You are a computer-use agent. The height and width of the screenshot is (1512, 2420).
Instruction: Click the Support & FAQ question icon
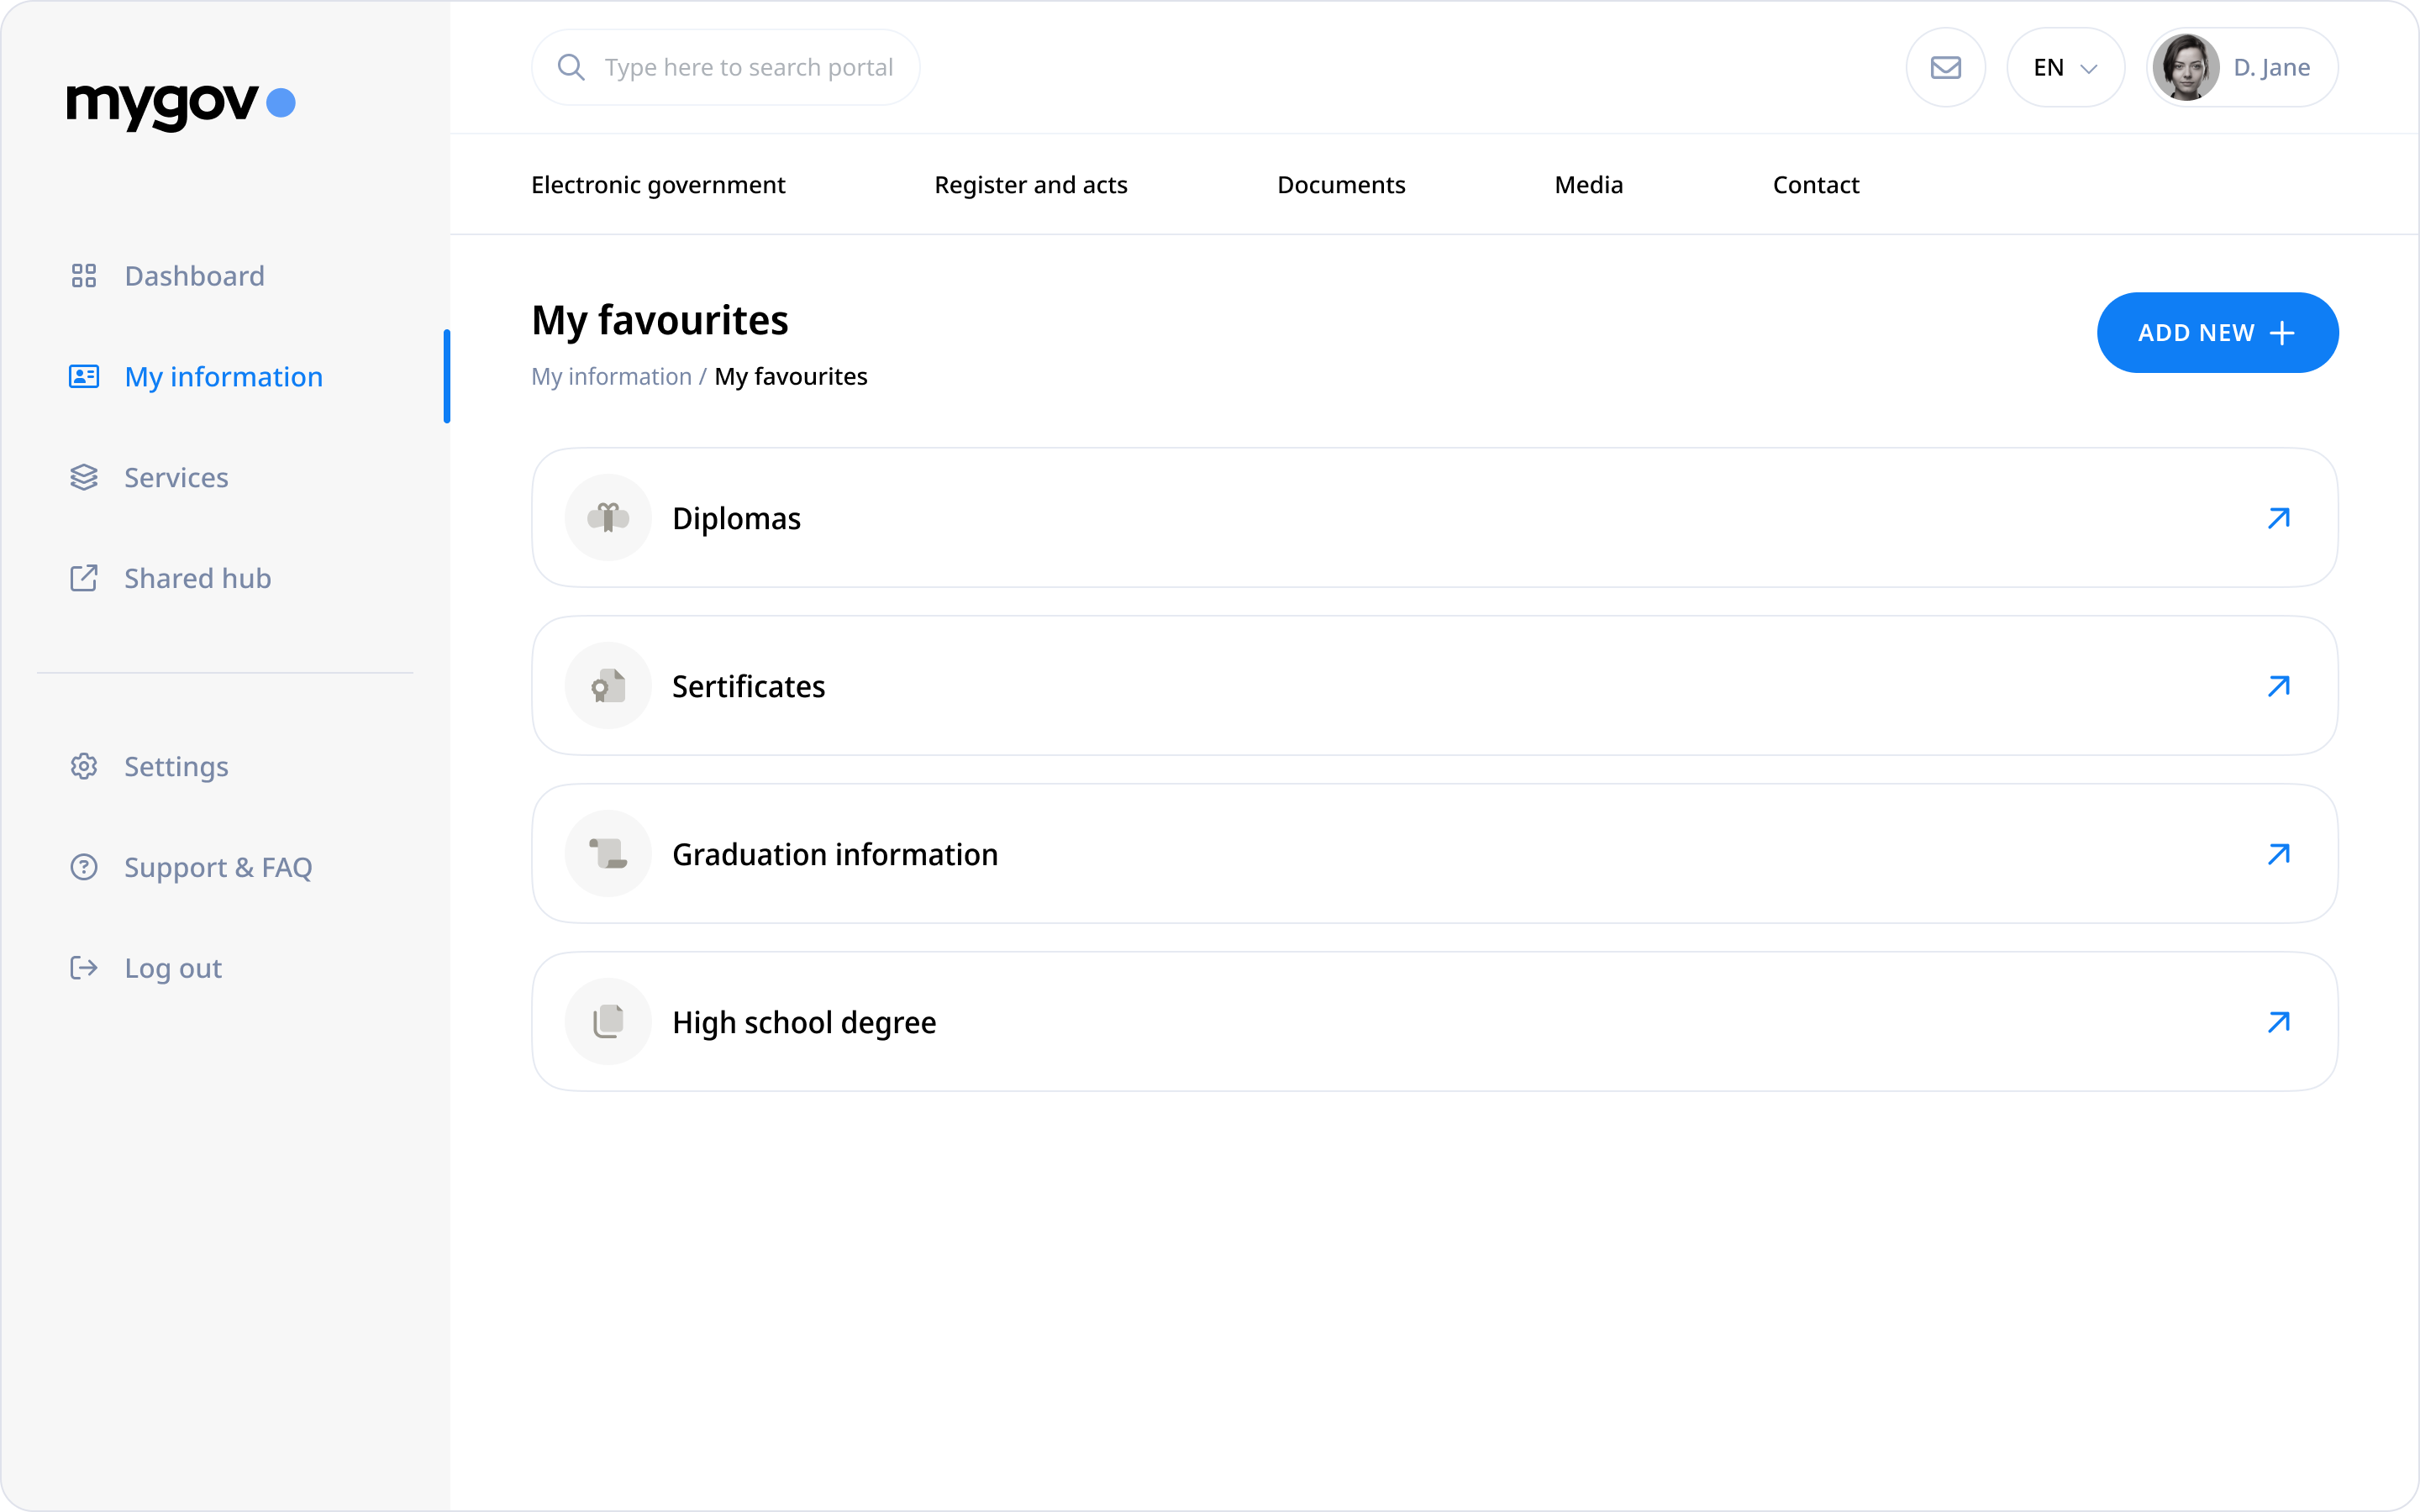click(x=84, y=867)
